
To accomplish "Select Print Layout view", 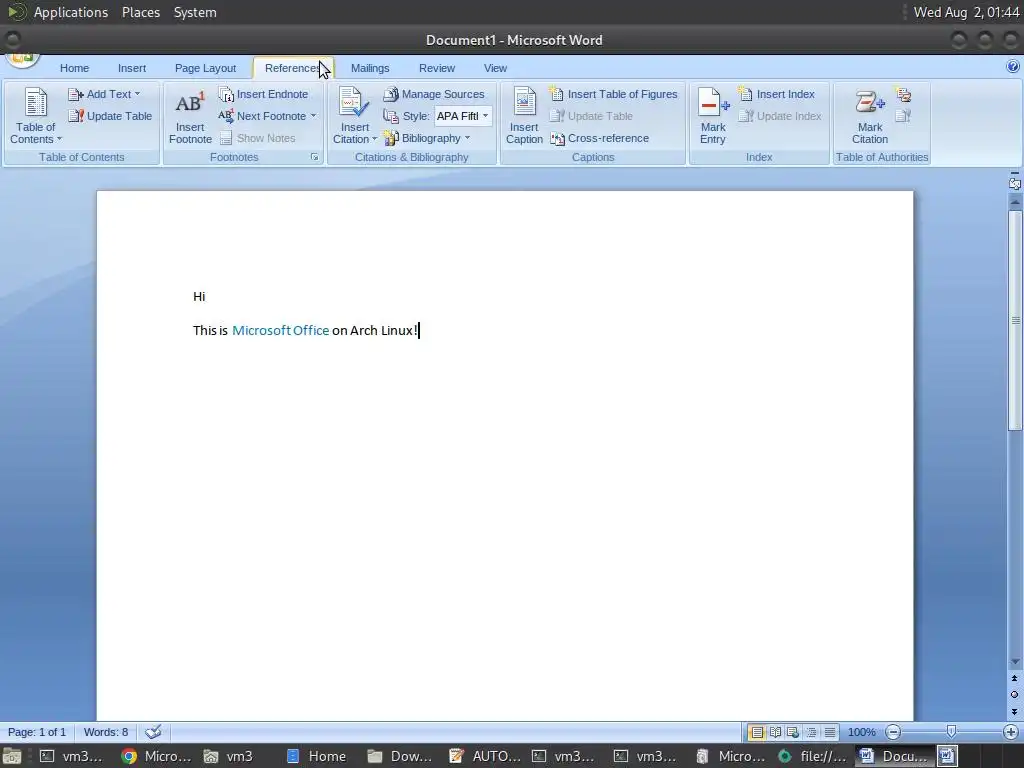I will (x=757, y=732).
